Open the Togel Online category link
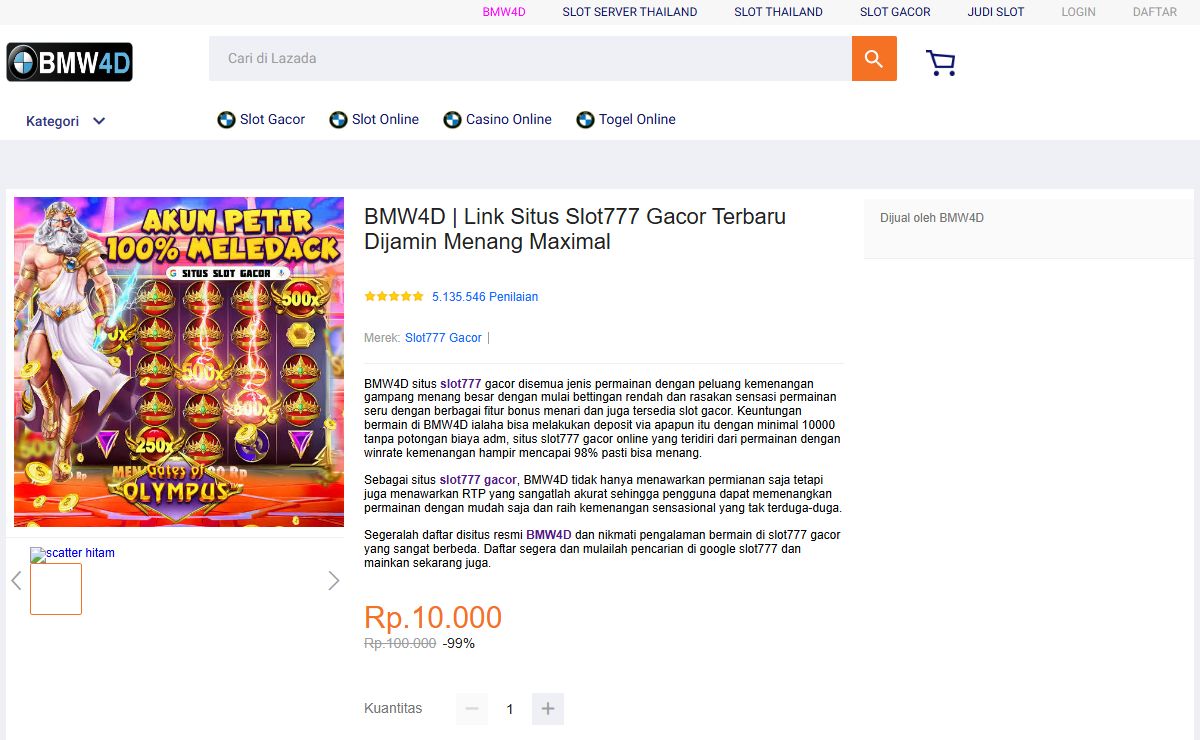The image size is (1200, 740). 626,119
